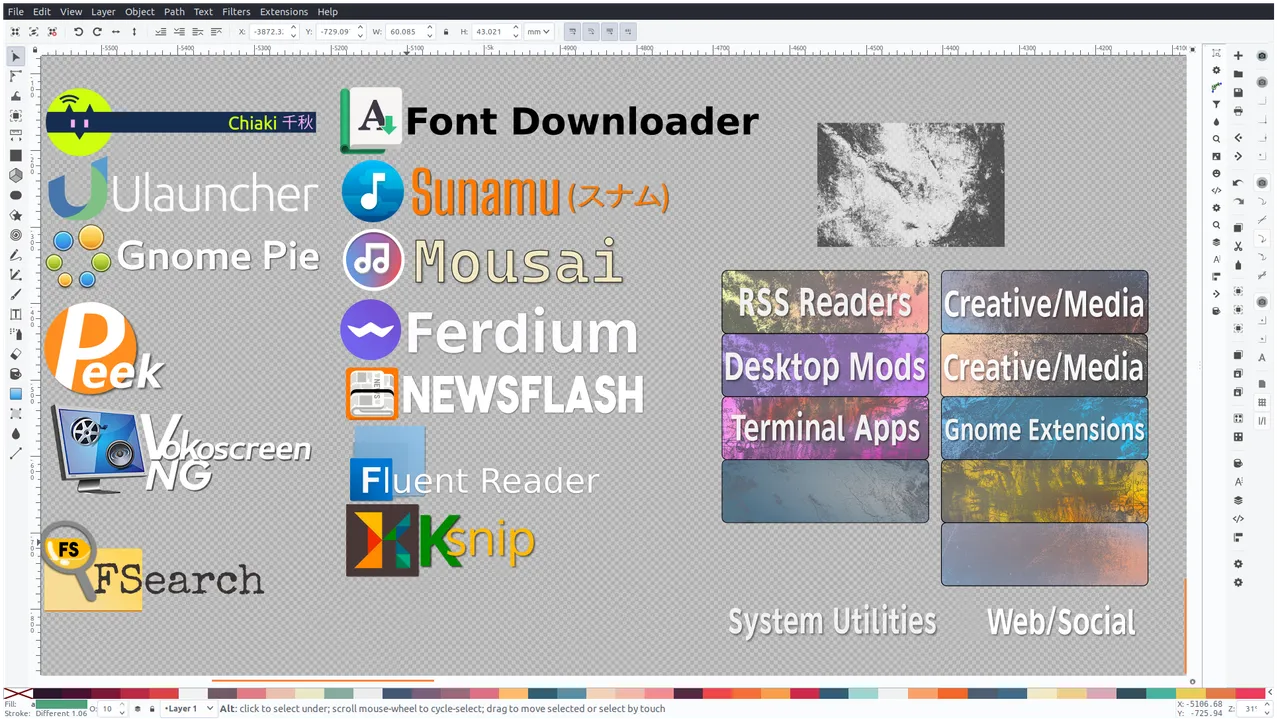Open the Path menu

point(174,12)
